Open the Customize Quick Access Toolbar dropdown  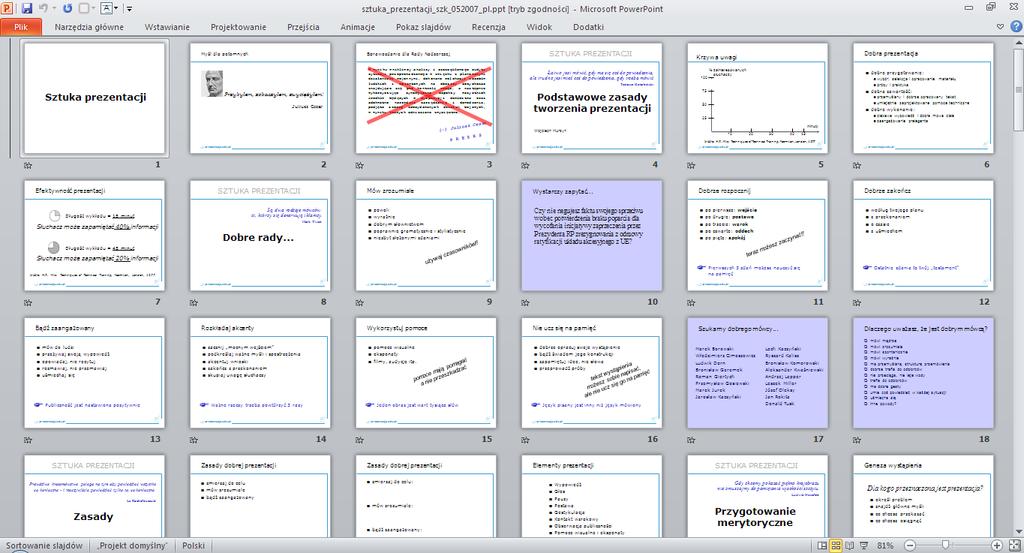tap(129, 8)
